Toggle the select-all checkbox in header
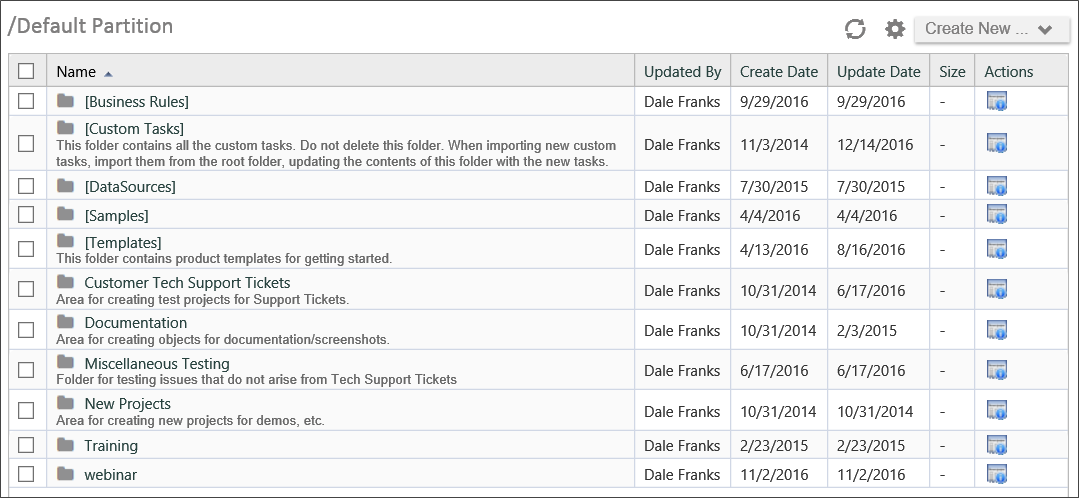Screen dimensions: 1079x498 pos(26,71)
